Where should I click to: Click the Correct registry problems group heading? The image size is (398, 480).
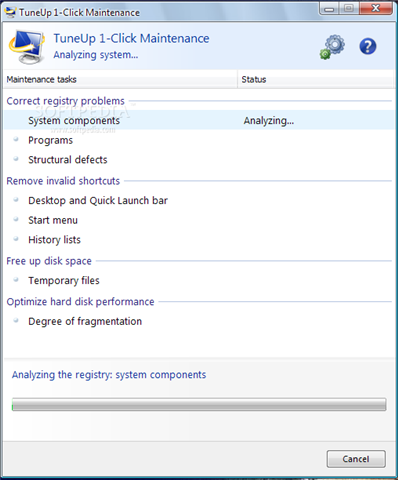pos(65,101)
